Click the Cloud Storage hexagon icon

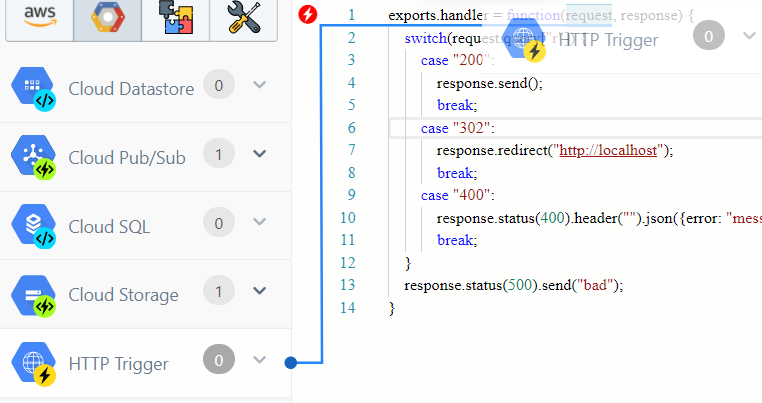tap(34, 295)
